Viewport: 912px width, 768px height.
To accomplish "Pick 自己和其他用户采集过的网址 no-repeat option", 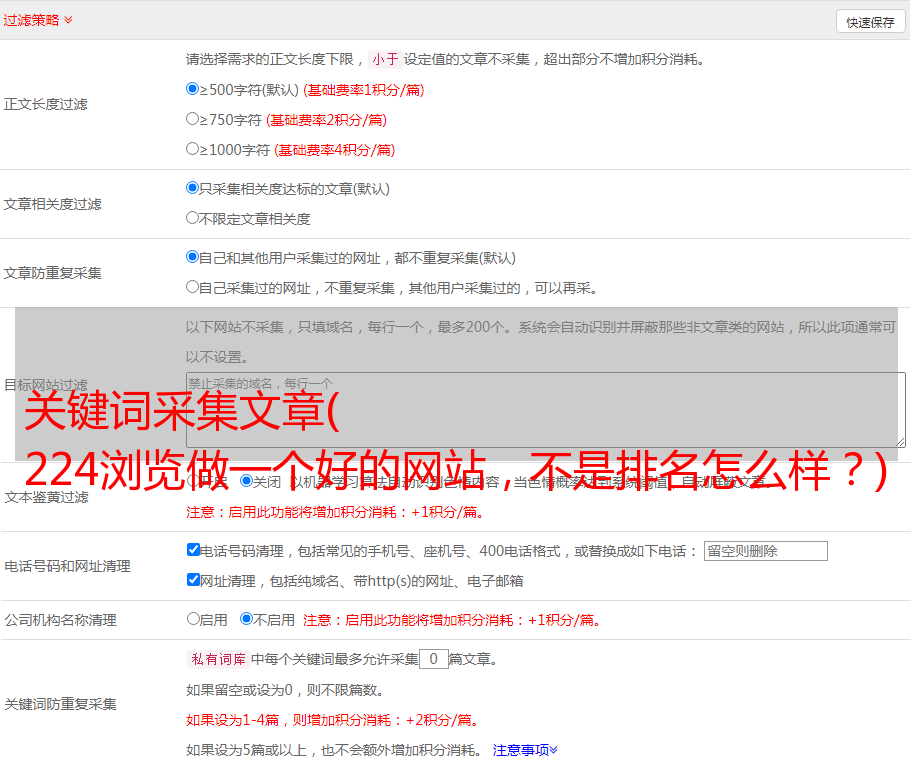I will coord(193,257).
